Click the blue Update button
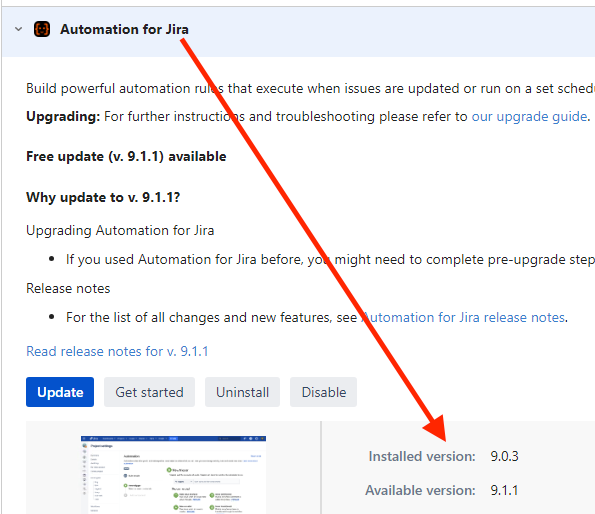595x514 pixels. [60, 392]
